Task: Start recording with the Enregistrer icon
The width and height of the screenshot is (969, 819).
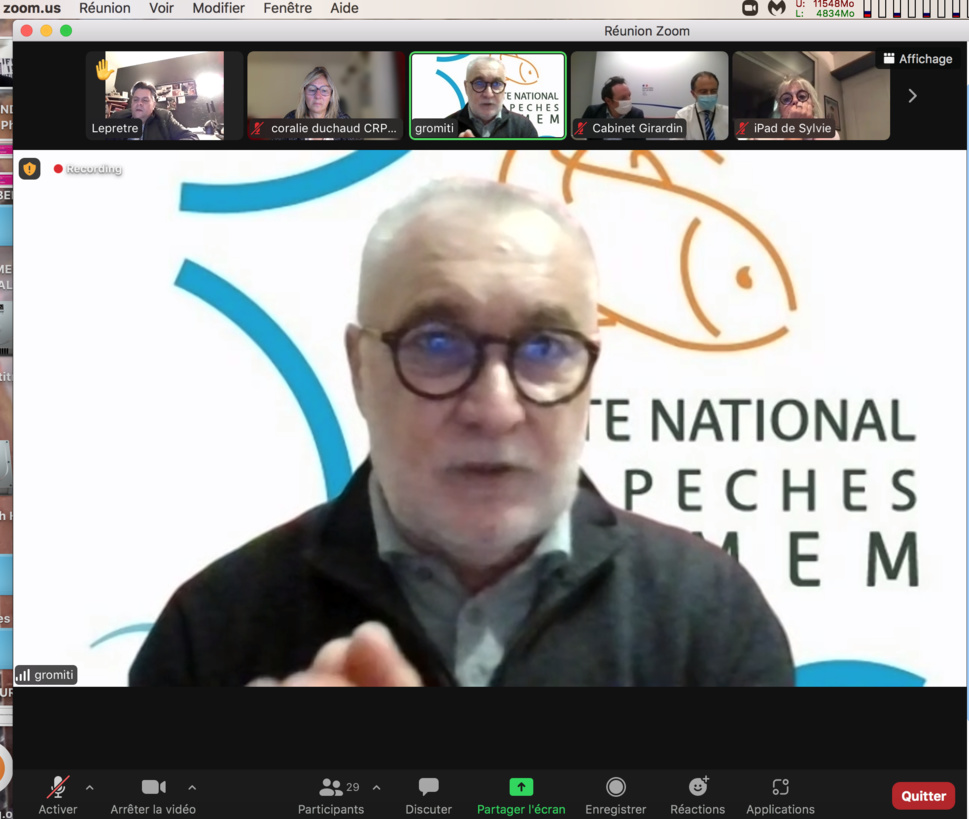Action: (x=616, y=788)
